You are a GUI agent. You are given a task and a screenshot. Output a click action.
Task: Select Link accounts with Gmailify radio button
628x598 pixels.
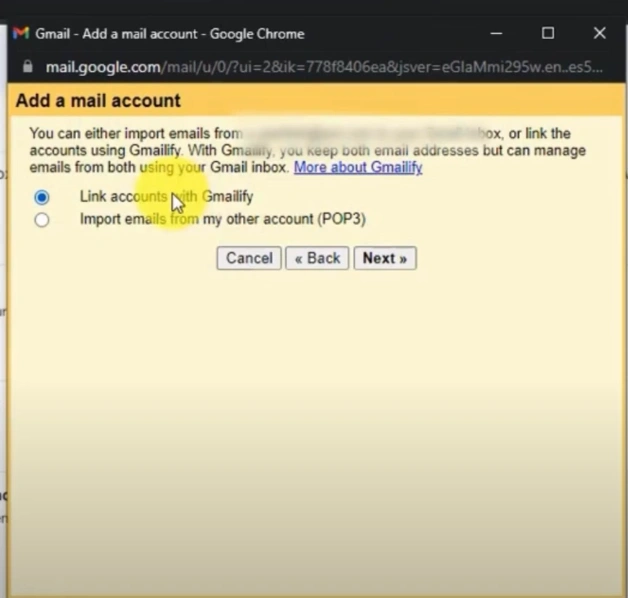click(42, 197)
